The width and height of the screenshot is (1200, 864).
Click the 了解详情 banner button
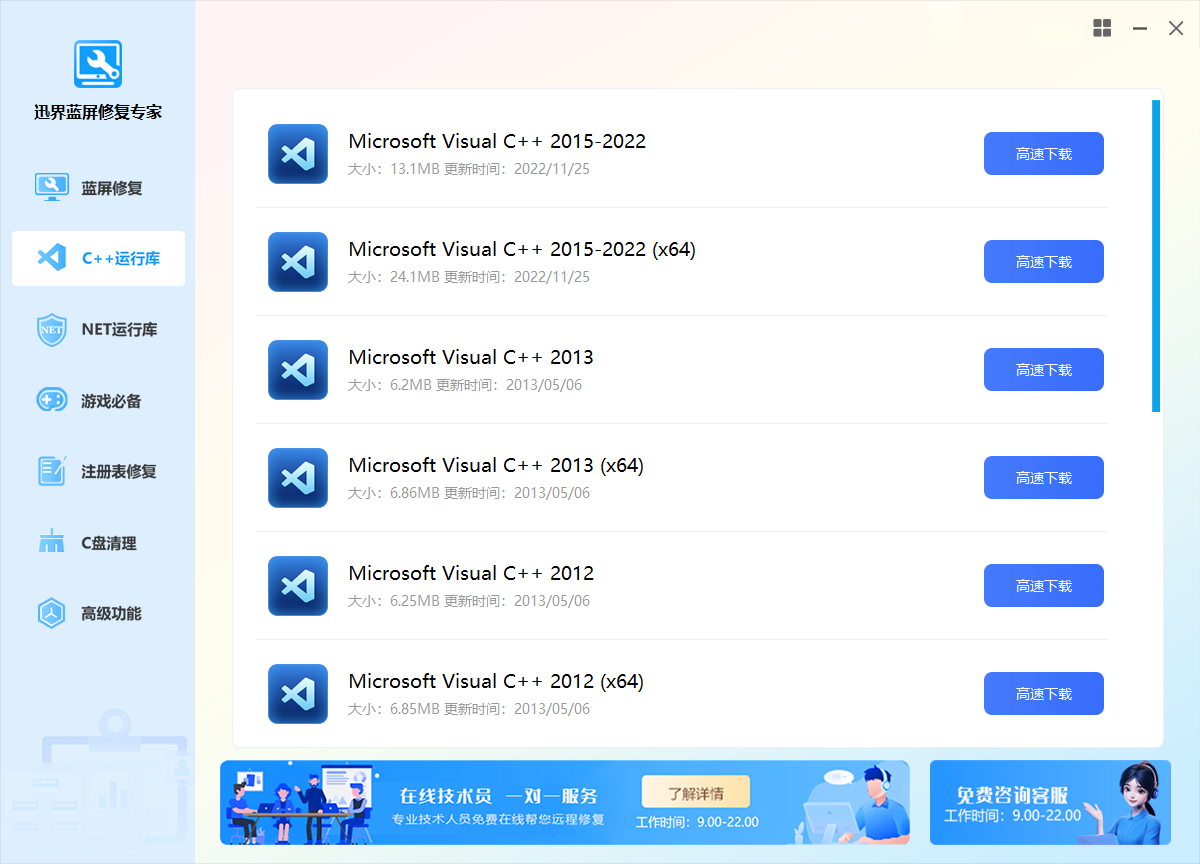tap(695, 793)
